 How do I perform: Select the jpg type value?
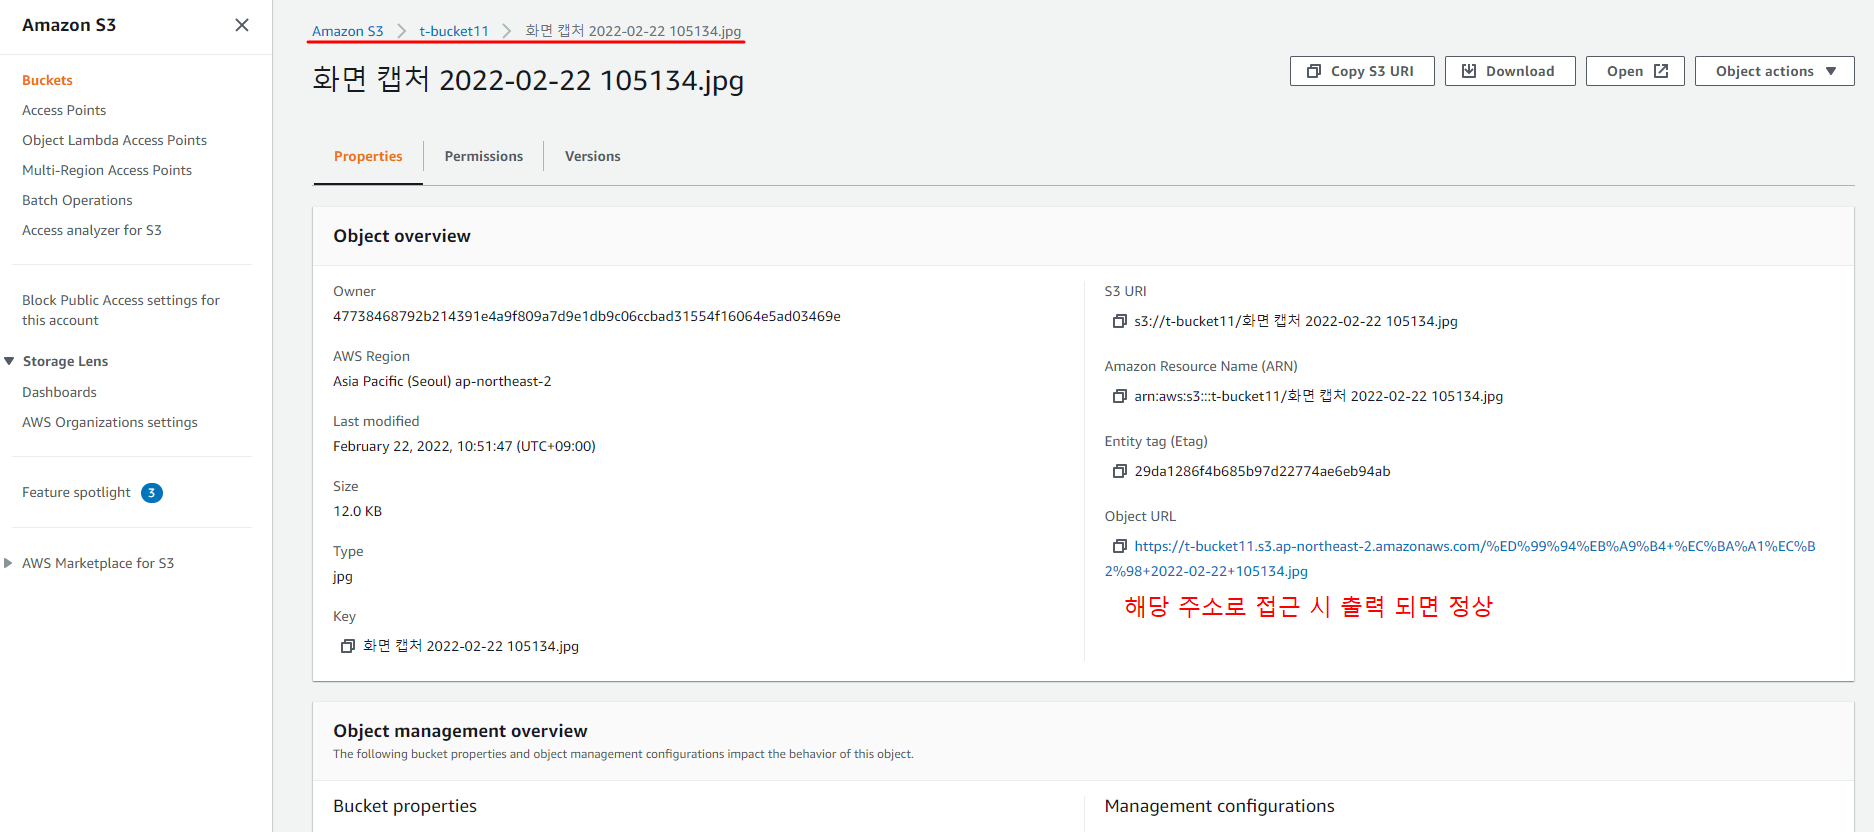[x=343, y=577]
